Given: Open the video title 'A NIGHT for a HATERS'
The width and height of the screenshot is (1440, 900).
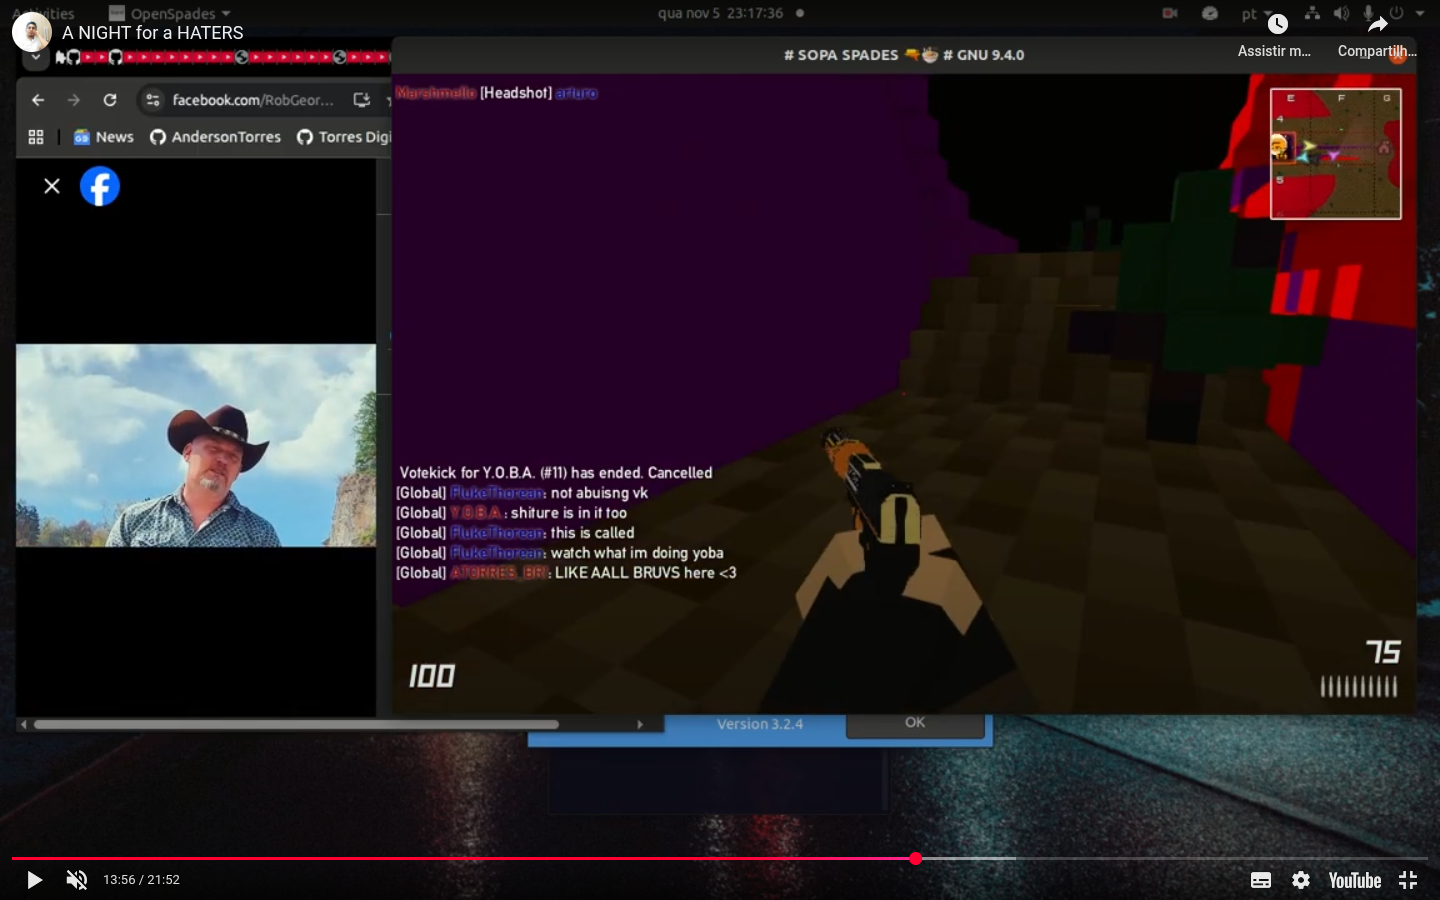Looking at the screenshot, I should [x=153, y=33].
